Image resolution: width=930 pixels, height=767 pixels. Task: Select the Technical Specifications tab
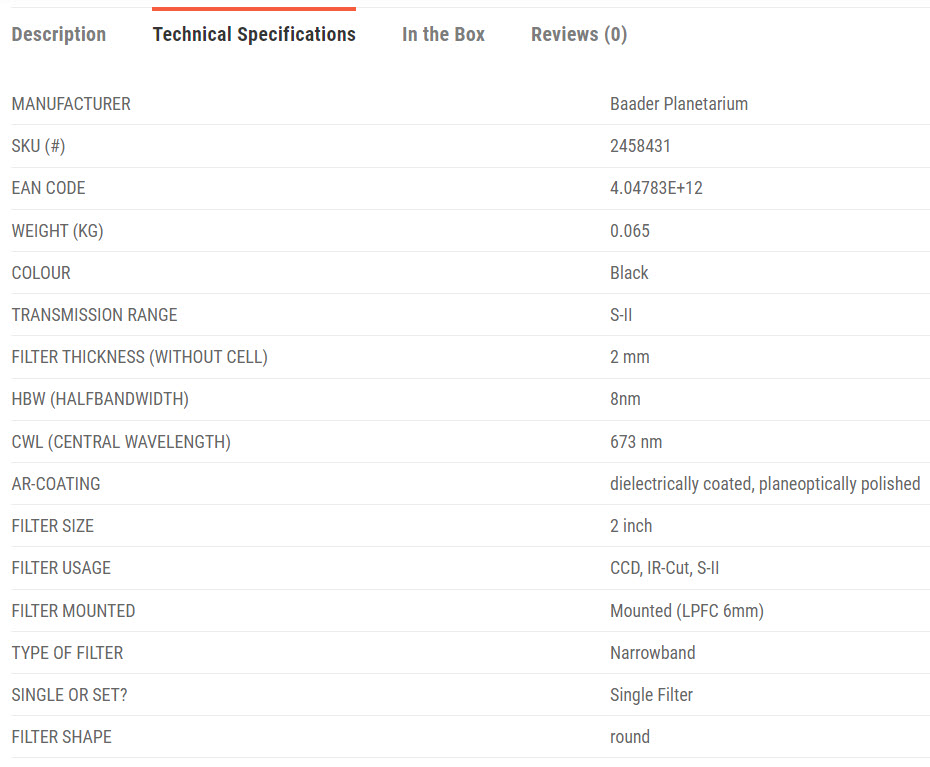(254, 34)
